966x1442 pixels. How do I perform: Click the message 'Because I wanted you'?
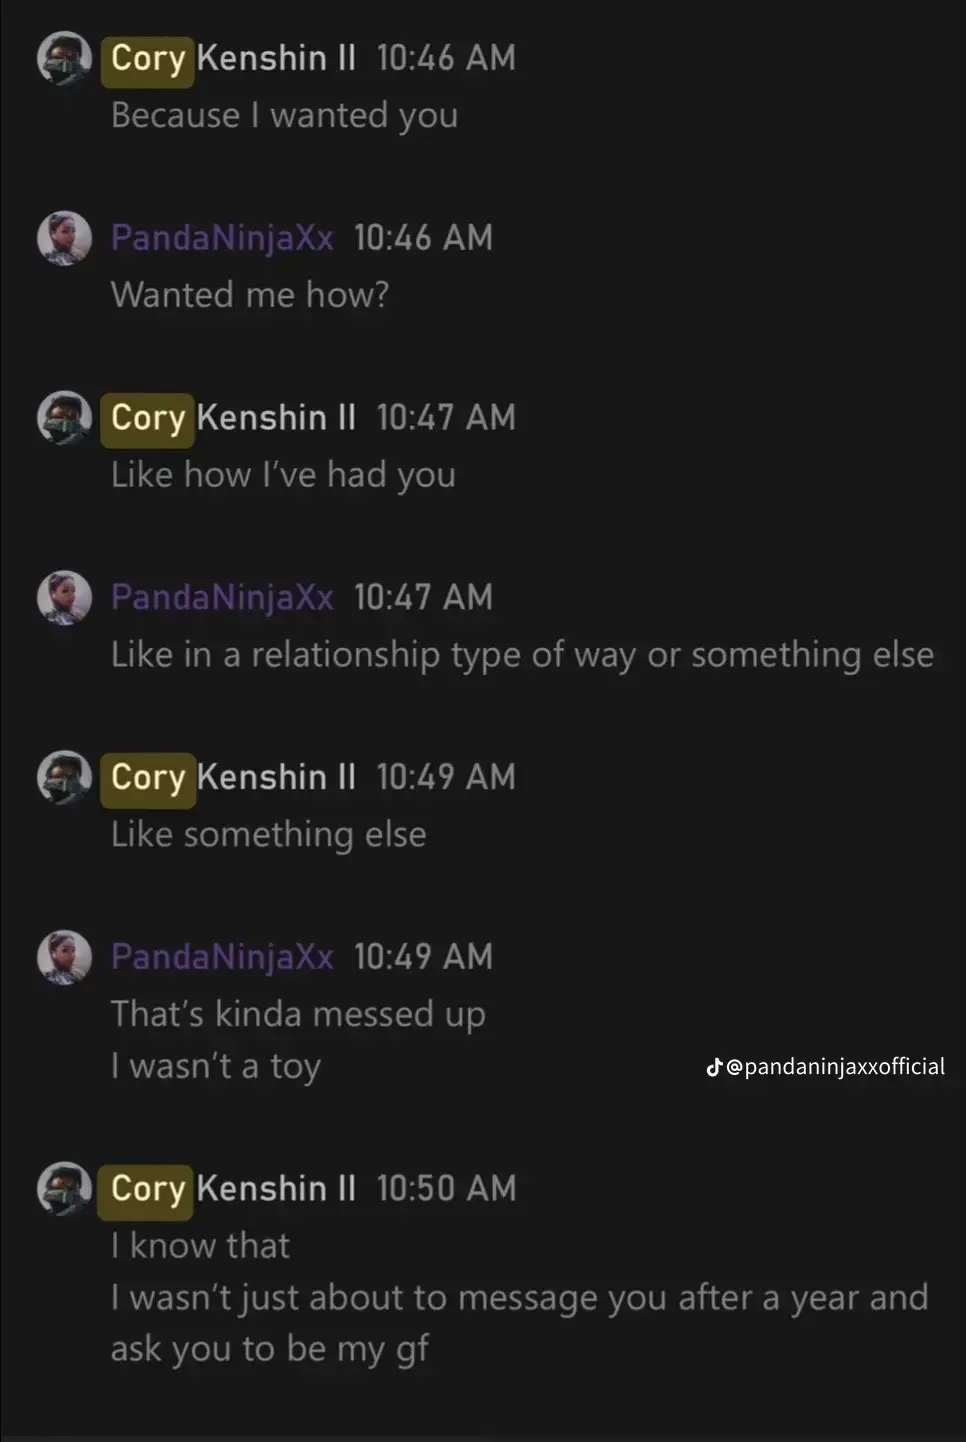[284, 115]
